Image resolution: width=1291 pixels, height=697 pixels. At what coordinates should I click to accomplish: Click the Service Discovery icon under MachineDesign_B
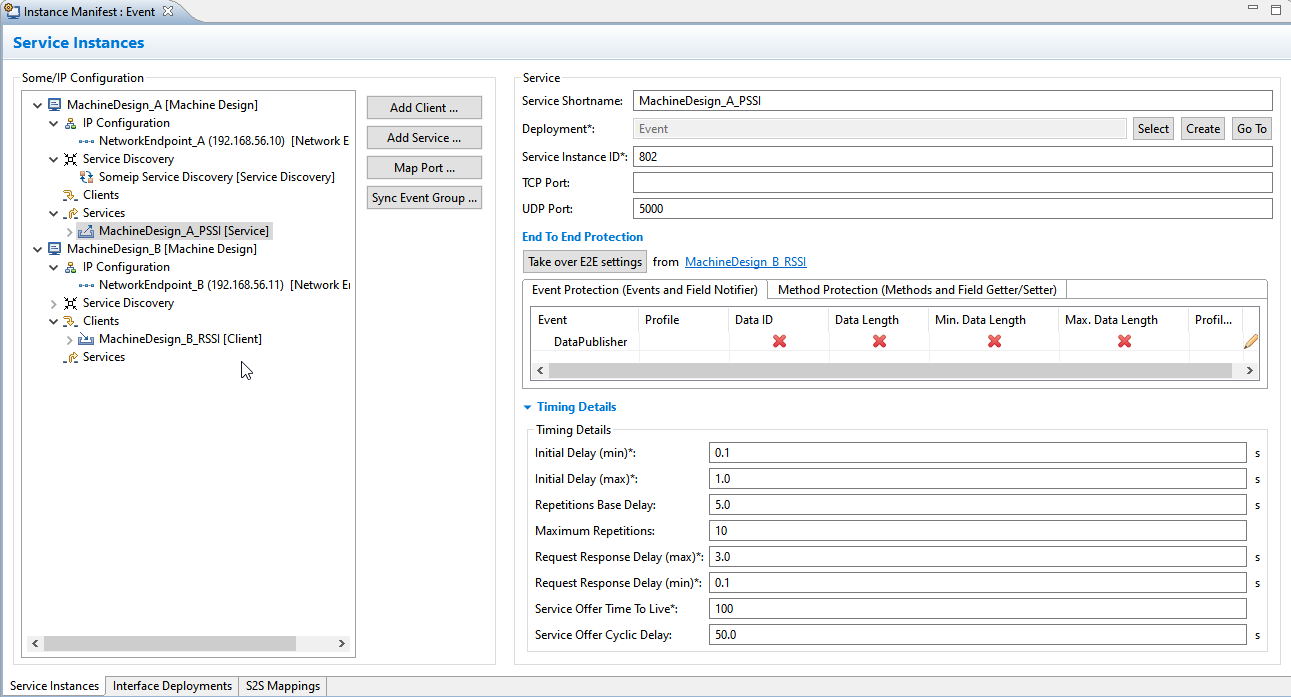click(x=70, y=303)
